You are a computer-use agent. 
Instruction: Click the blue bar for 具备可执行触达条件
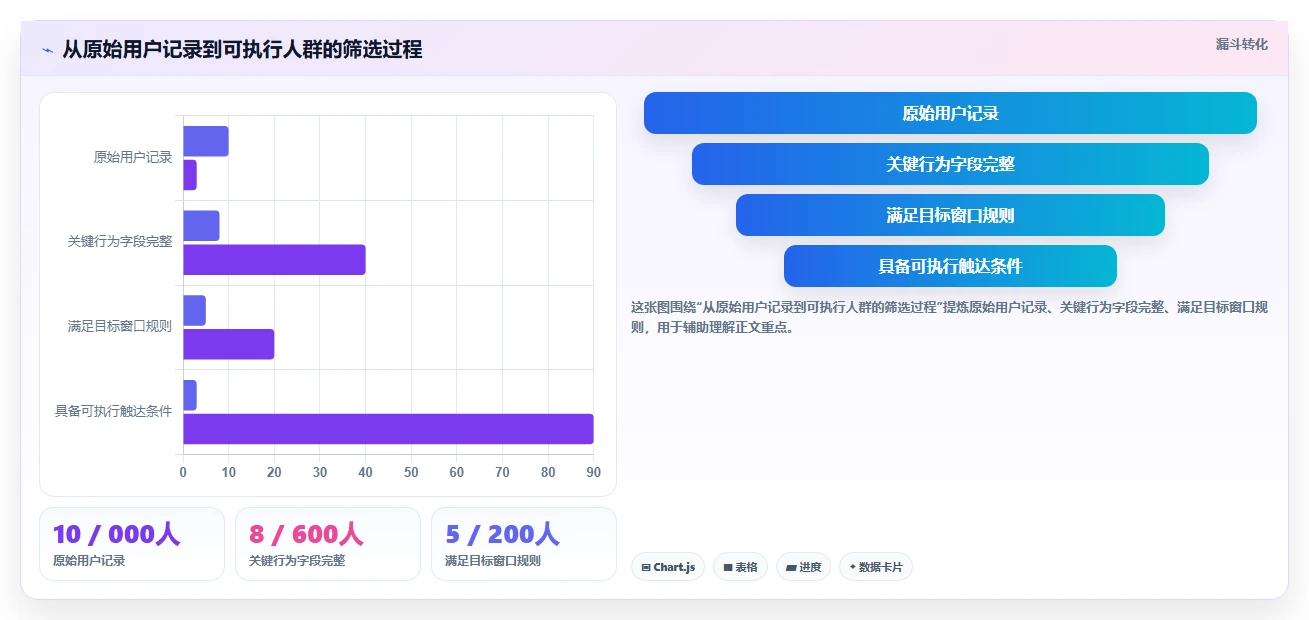190,395
